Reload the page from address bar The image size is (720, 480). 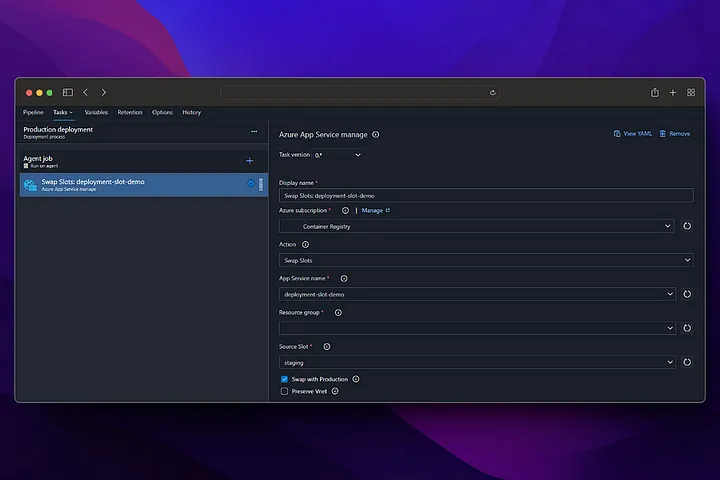(x=493, y=92)
